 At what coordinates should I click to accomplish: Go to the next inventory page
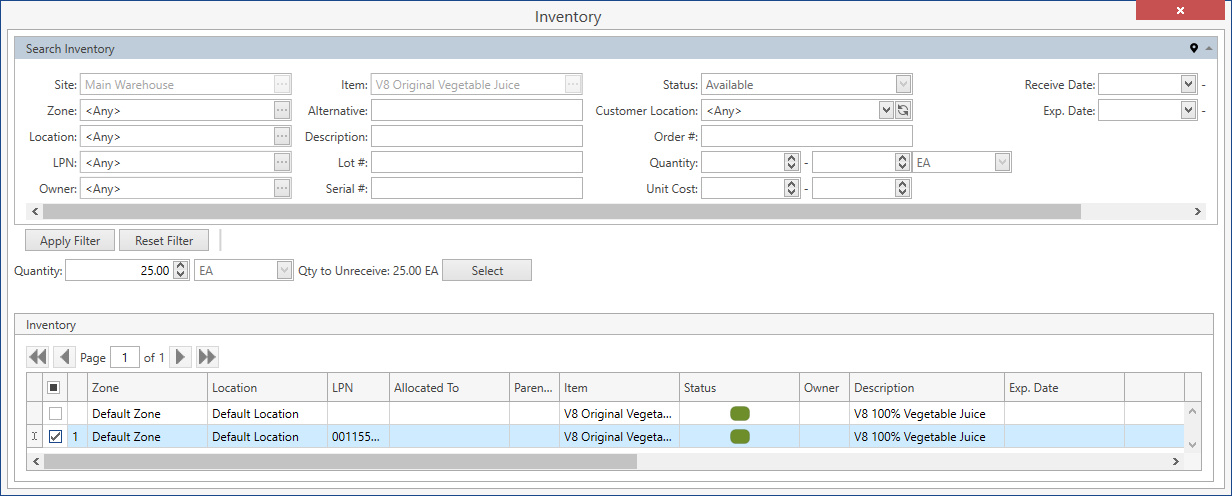pos(181,357)
